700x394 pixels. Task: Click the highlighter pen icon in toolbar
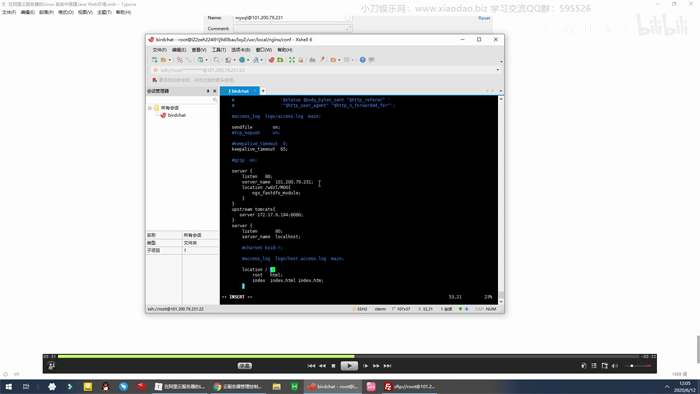click(x=322, y=60)
